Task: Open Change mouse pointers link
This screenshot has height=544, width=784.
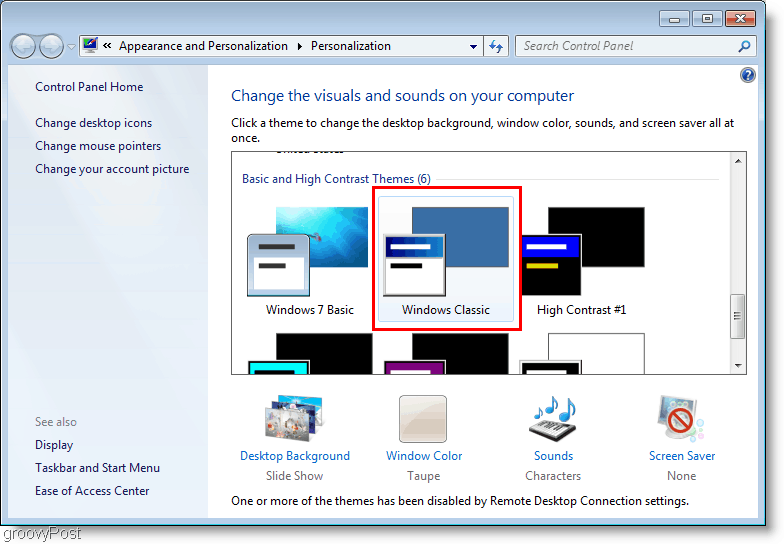Action: point(98,146)
